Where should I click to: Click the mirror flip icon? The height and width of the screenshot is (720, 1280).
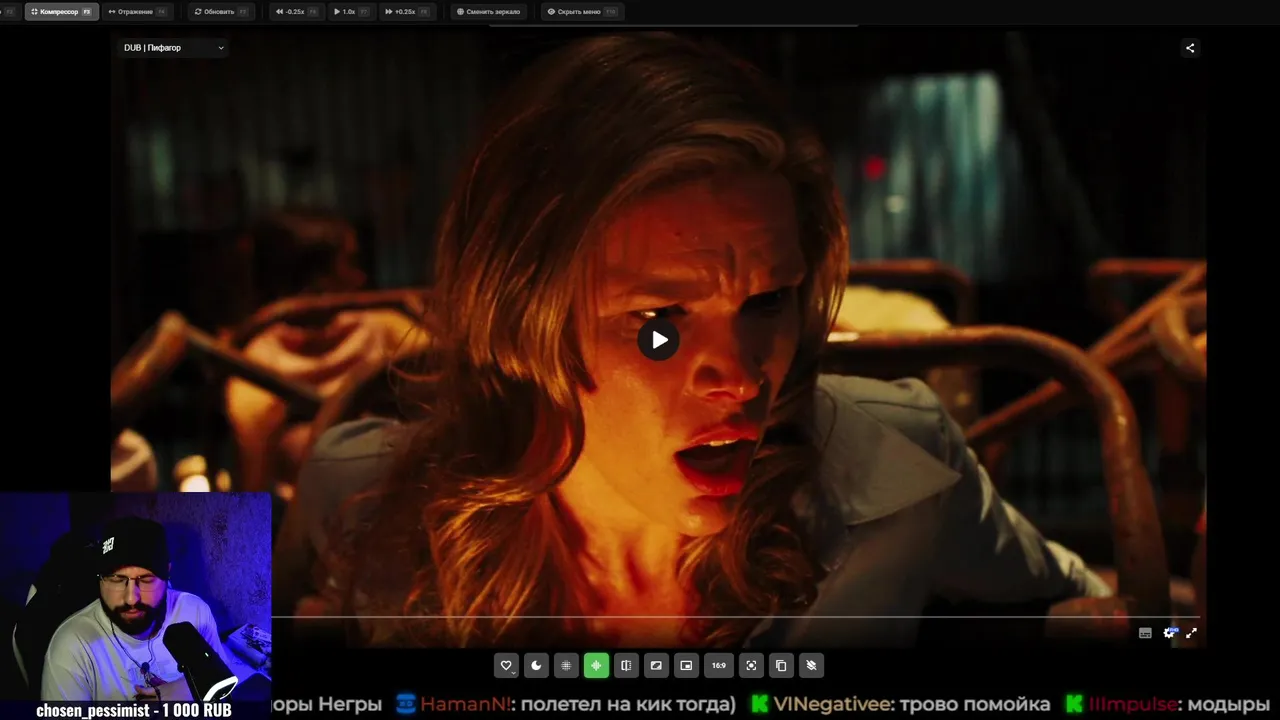coord(626,665)
